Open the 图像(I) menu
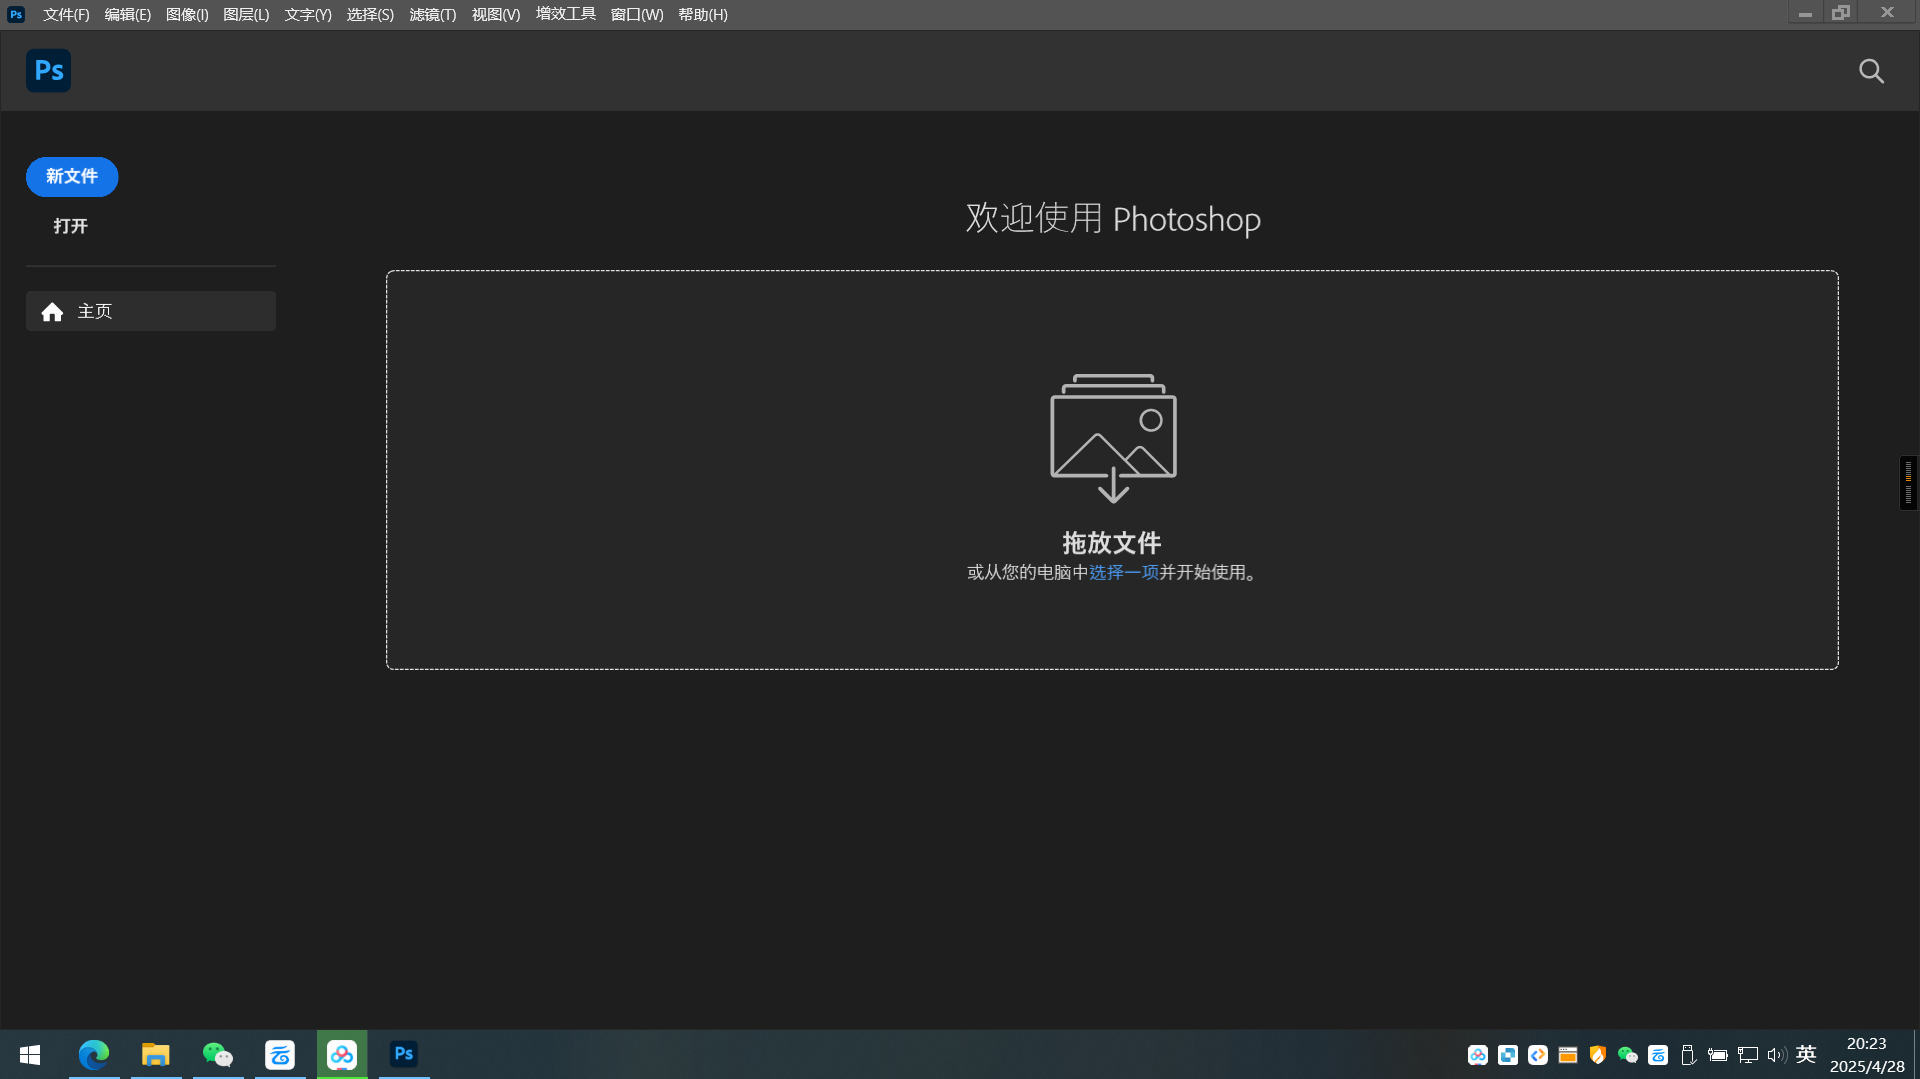 point(187,15)
